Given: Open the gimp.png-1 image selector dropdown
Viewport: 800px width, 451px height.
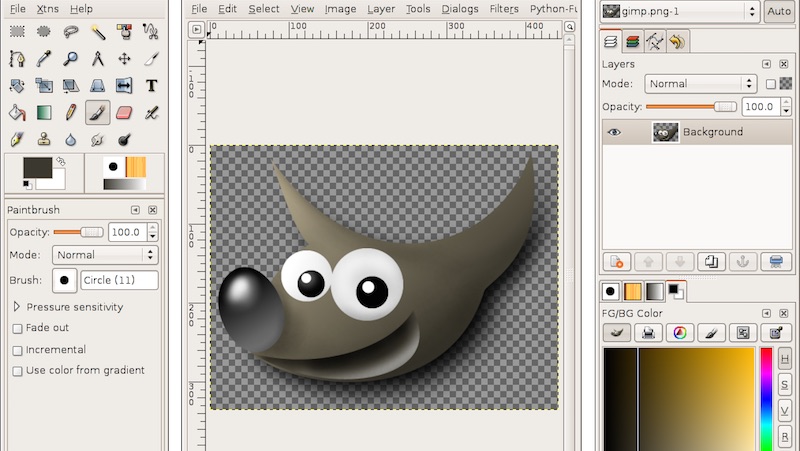Looking at the screenshot, I should pos(679,11).
